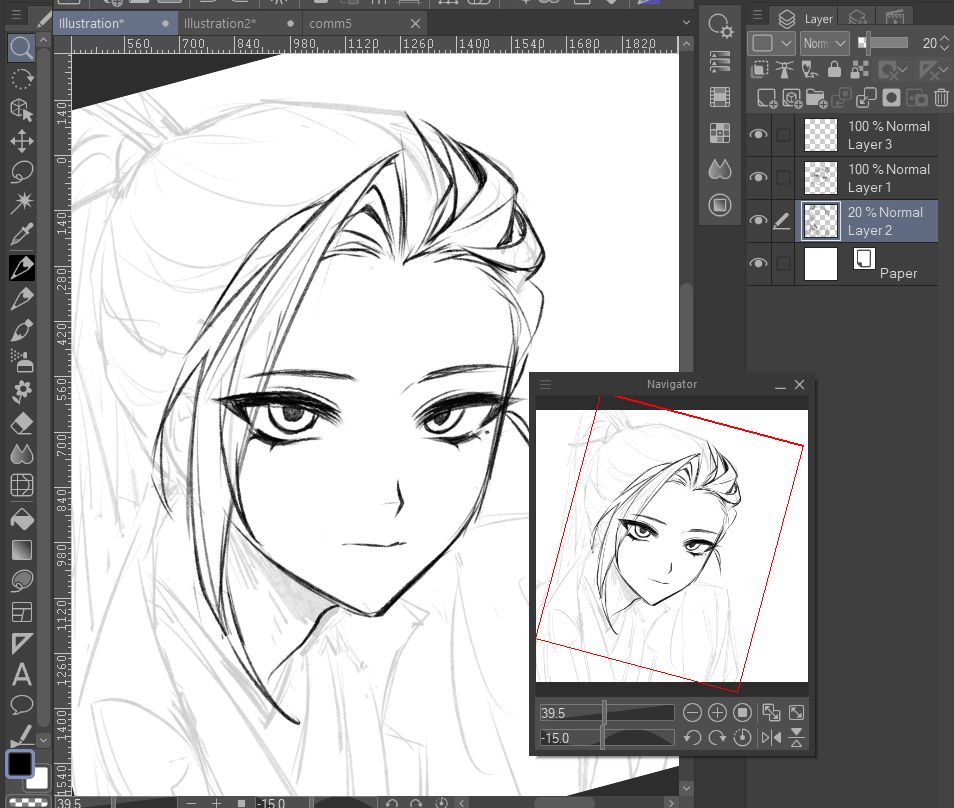Open blending mode Norm dropdown

824,43
